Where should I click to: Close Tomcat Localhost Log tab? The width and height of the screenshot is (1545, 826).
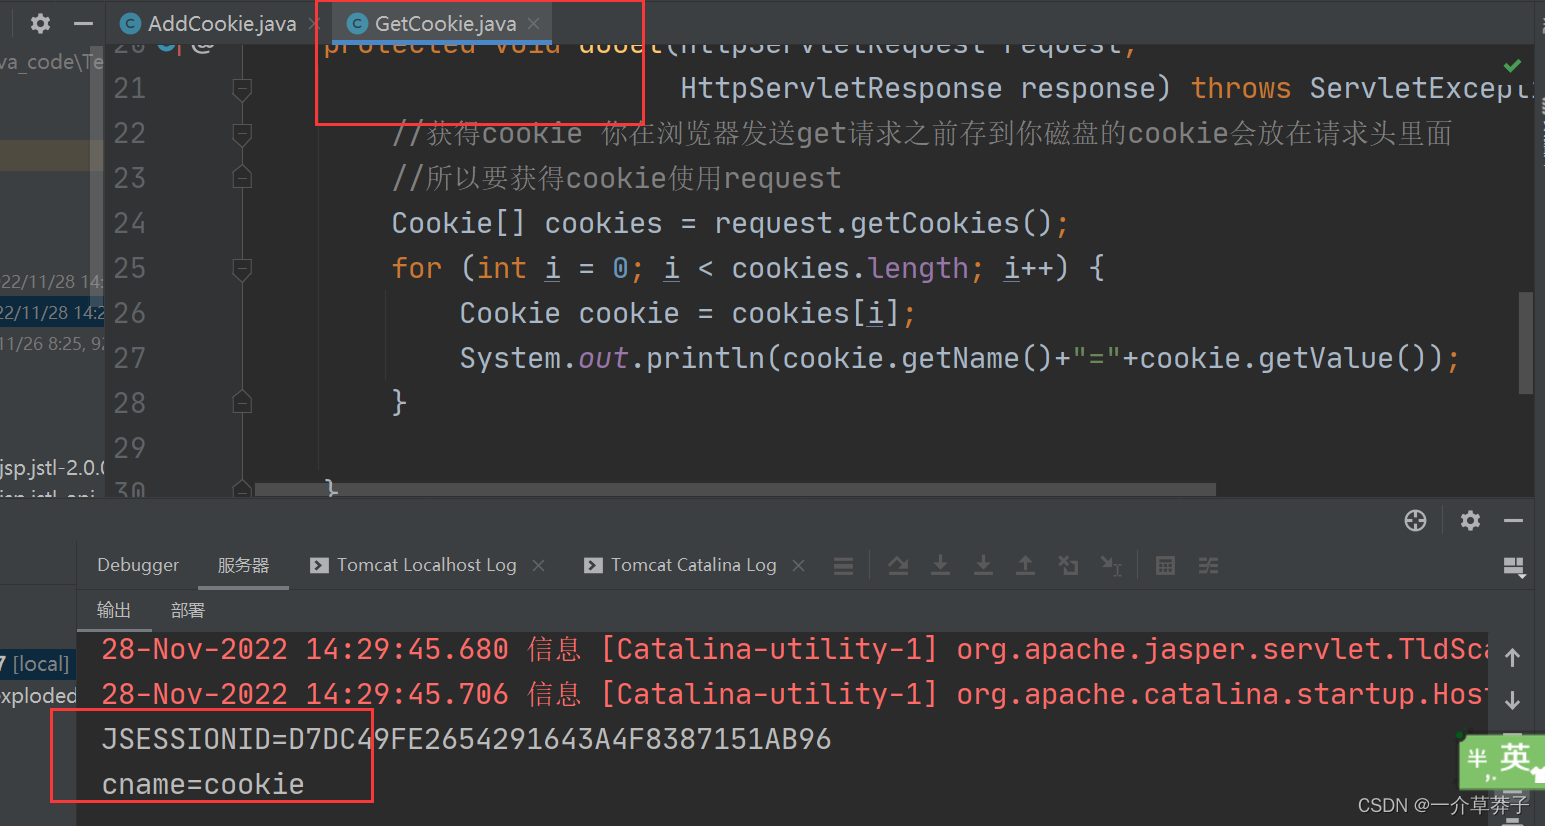pos(538,566)
